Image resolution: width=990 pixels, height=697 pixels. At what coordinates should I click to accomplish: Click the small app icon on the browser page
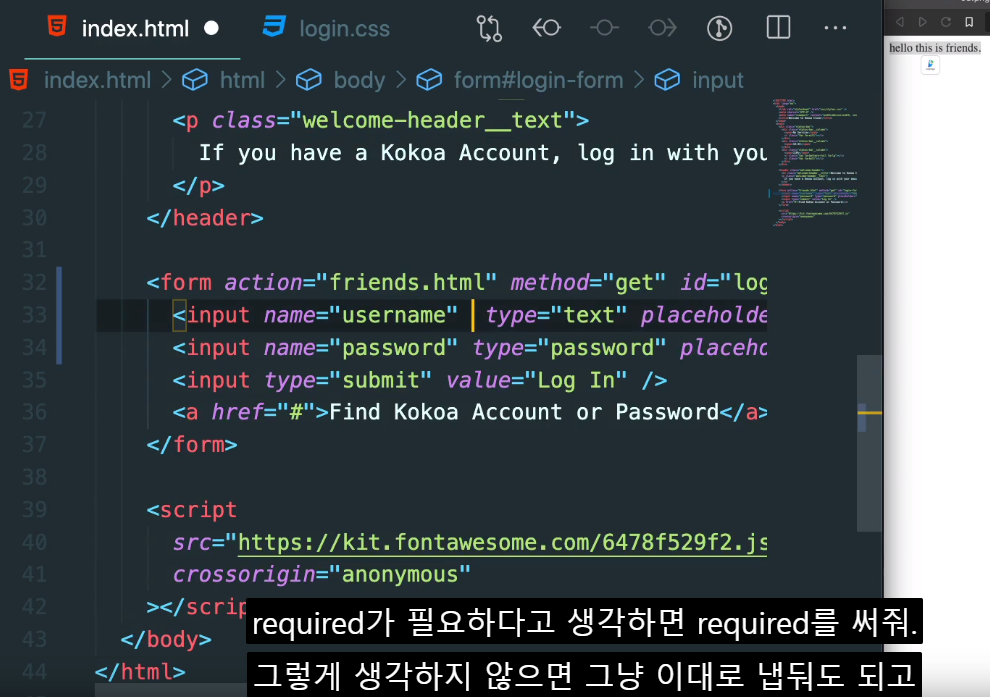[x=930, y=65]
